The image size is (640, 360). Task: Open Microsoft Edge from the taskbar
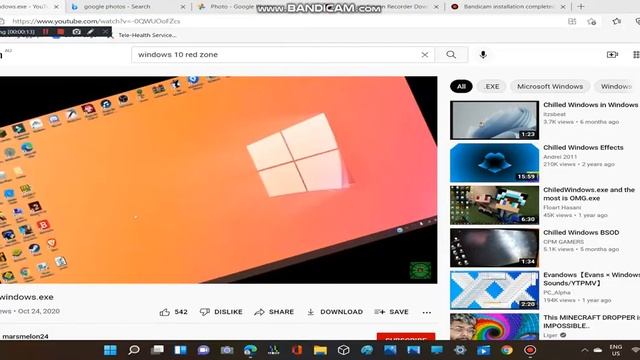click(250, 350)
